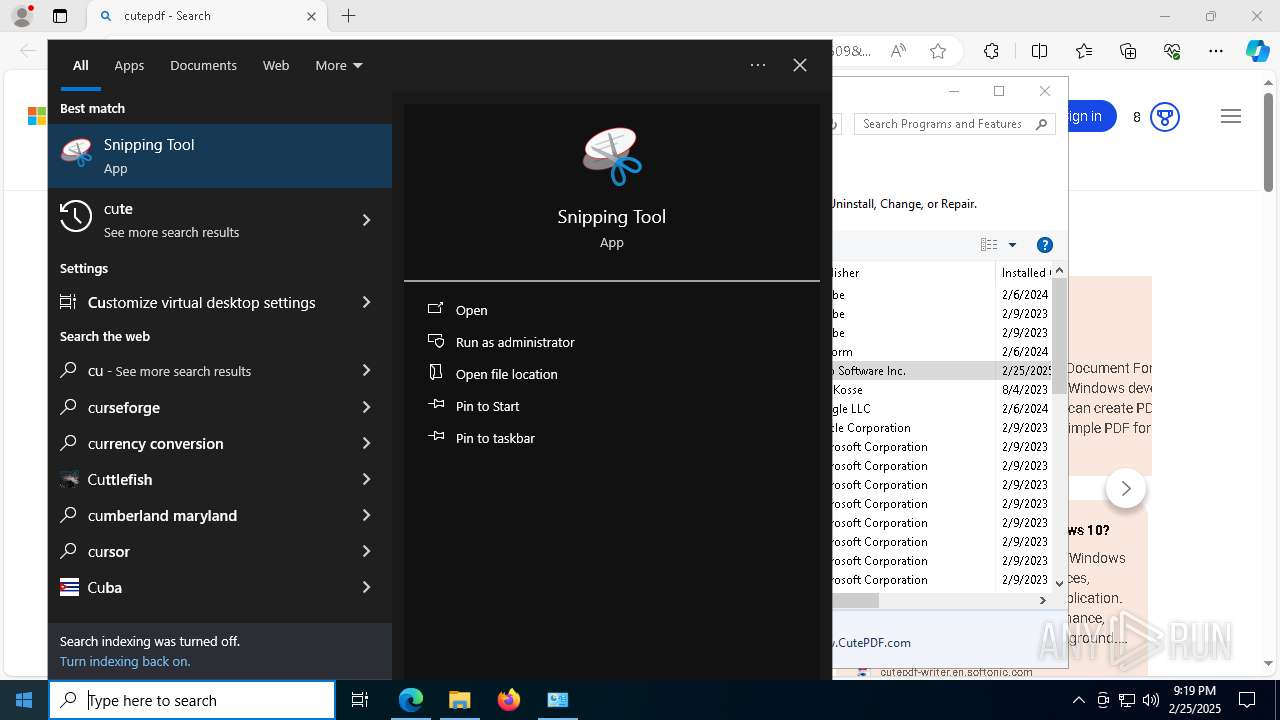Click the next carousel arrow on Bing page
The height and width of the screenshot is (720, 1280).
1126,488
